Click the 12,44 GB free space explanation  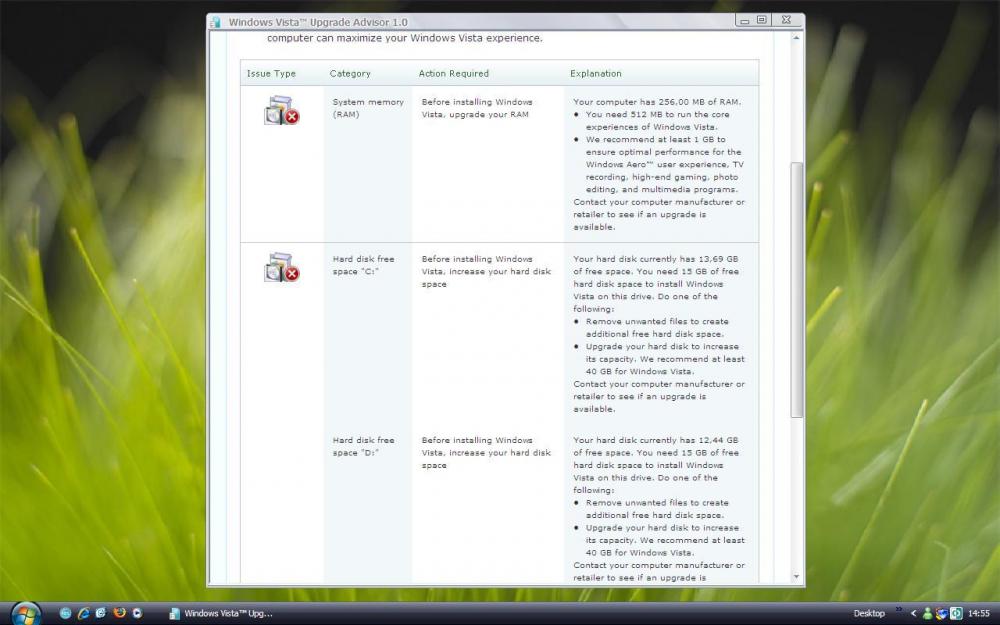click(656, 465)
